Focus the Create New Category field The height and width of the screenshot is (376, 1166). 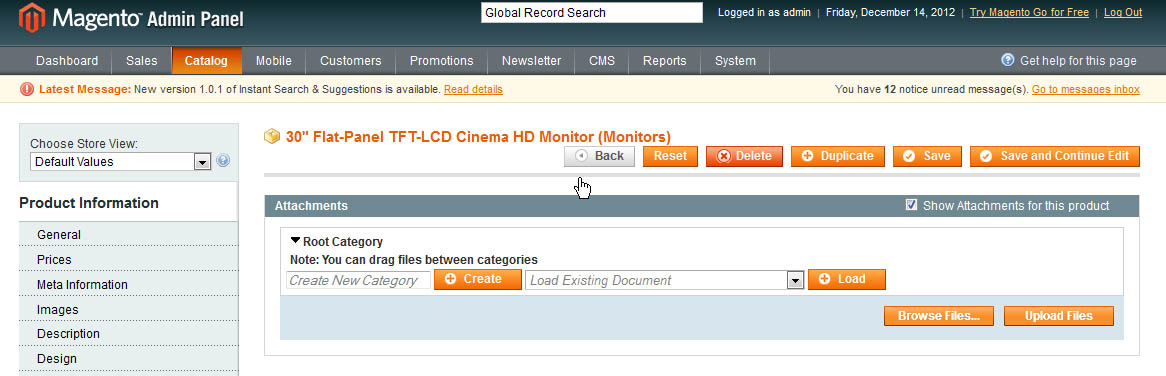[358, 280]
